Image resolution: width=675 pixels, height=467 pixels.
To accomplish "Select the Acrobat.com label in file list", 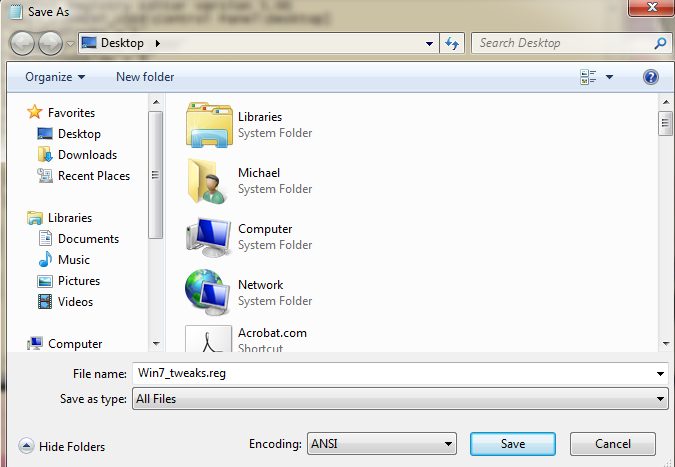I will [272, 333].
